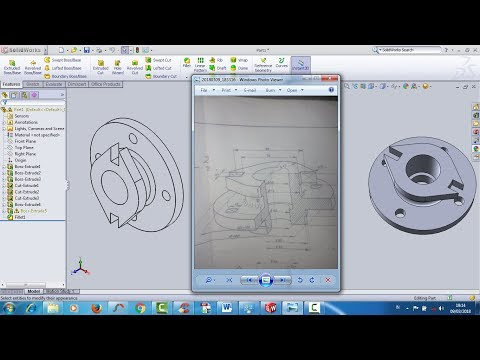Select the Rib tool
480x360 pixels.
pos(216,60)
